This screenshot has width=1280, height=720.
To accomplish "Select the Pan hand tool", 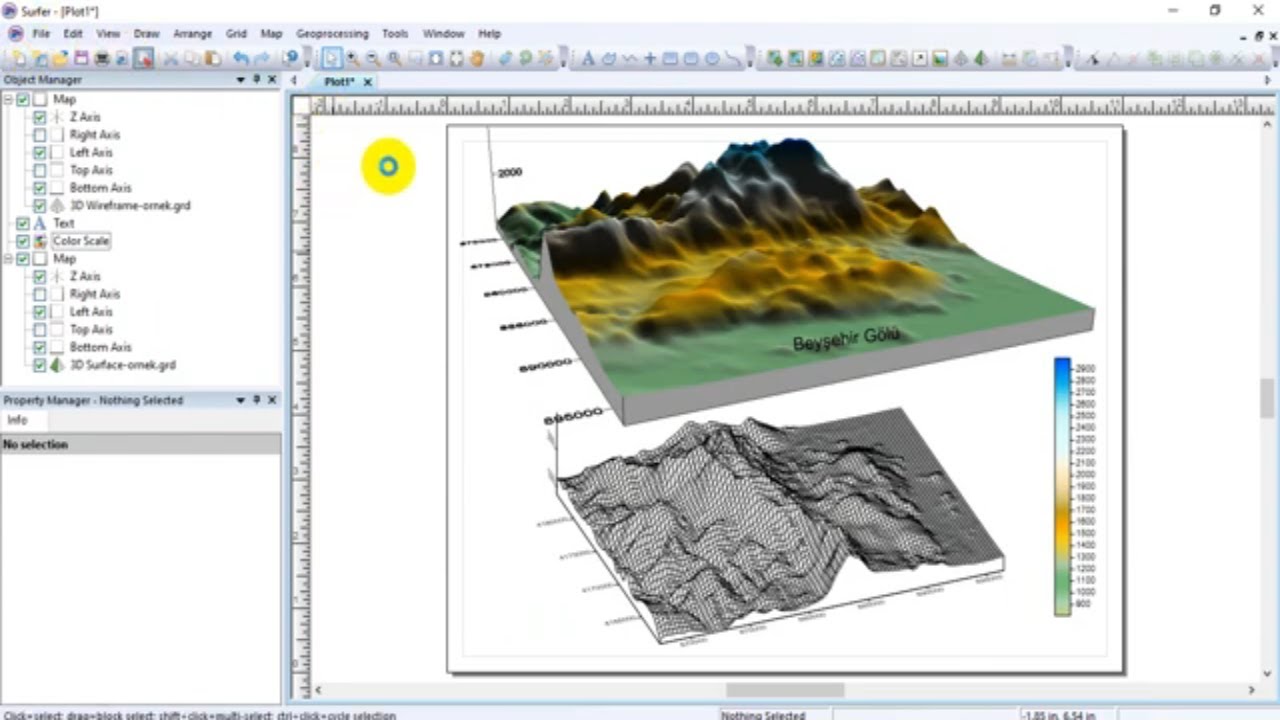I will tap(477, 59).
